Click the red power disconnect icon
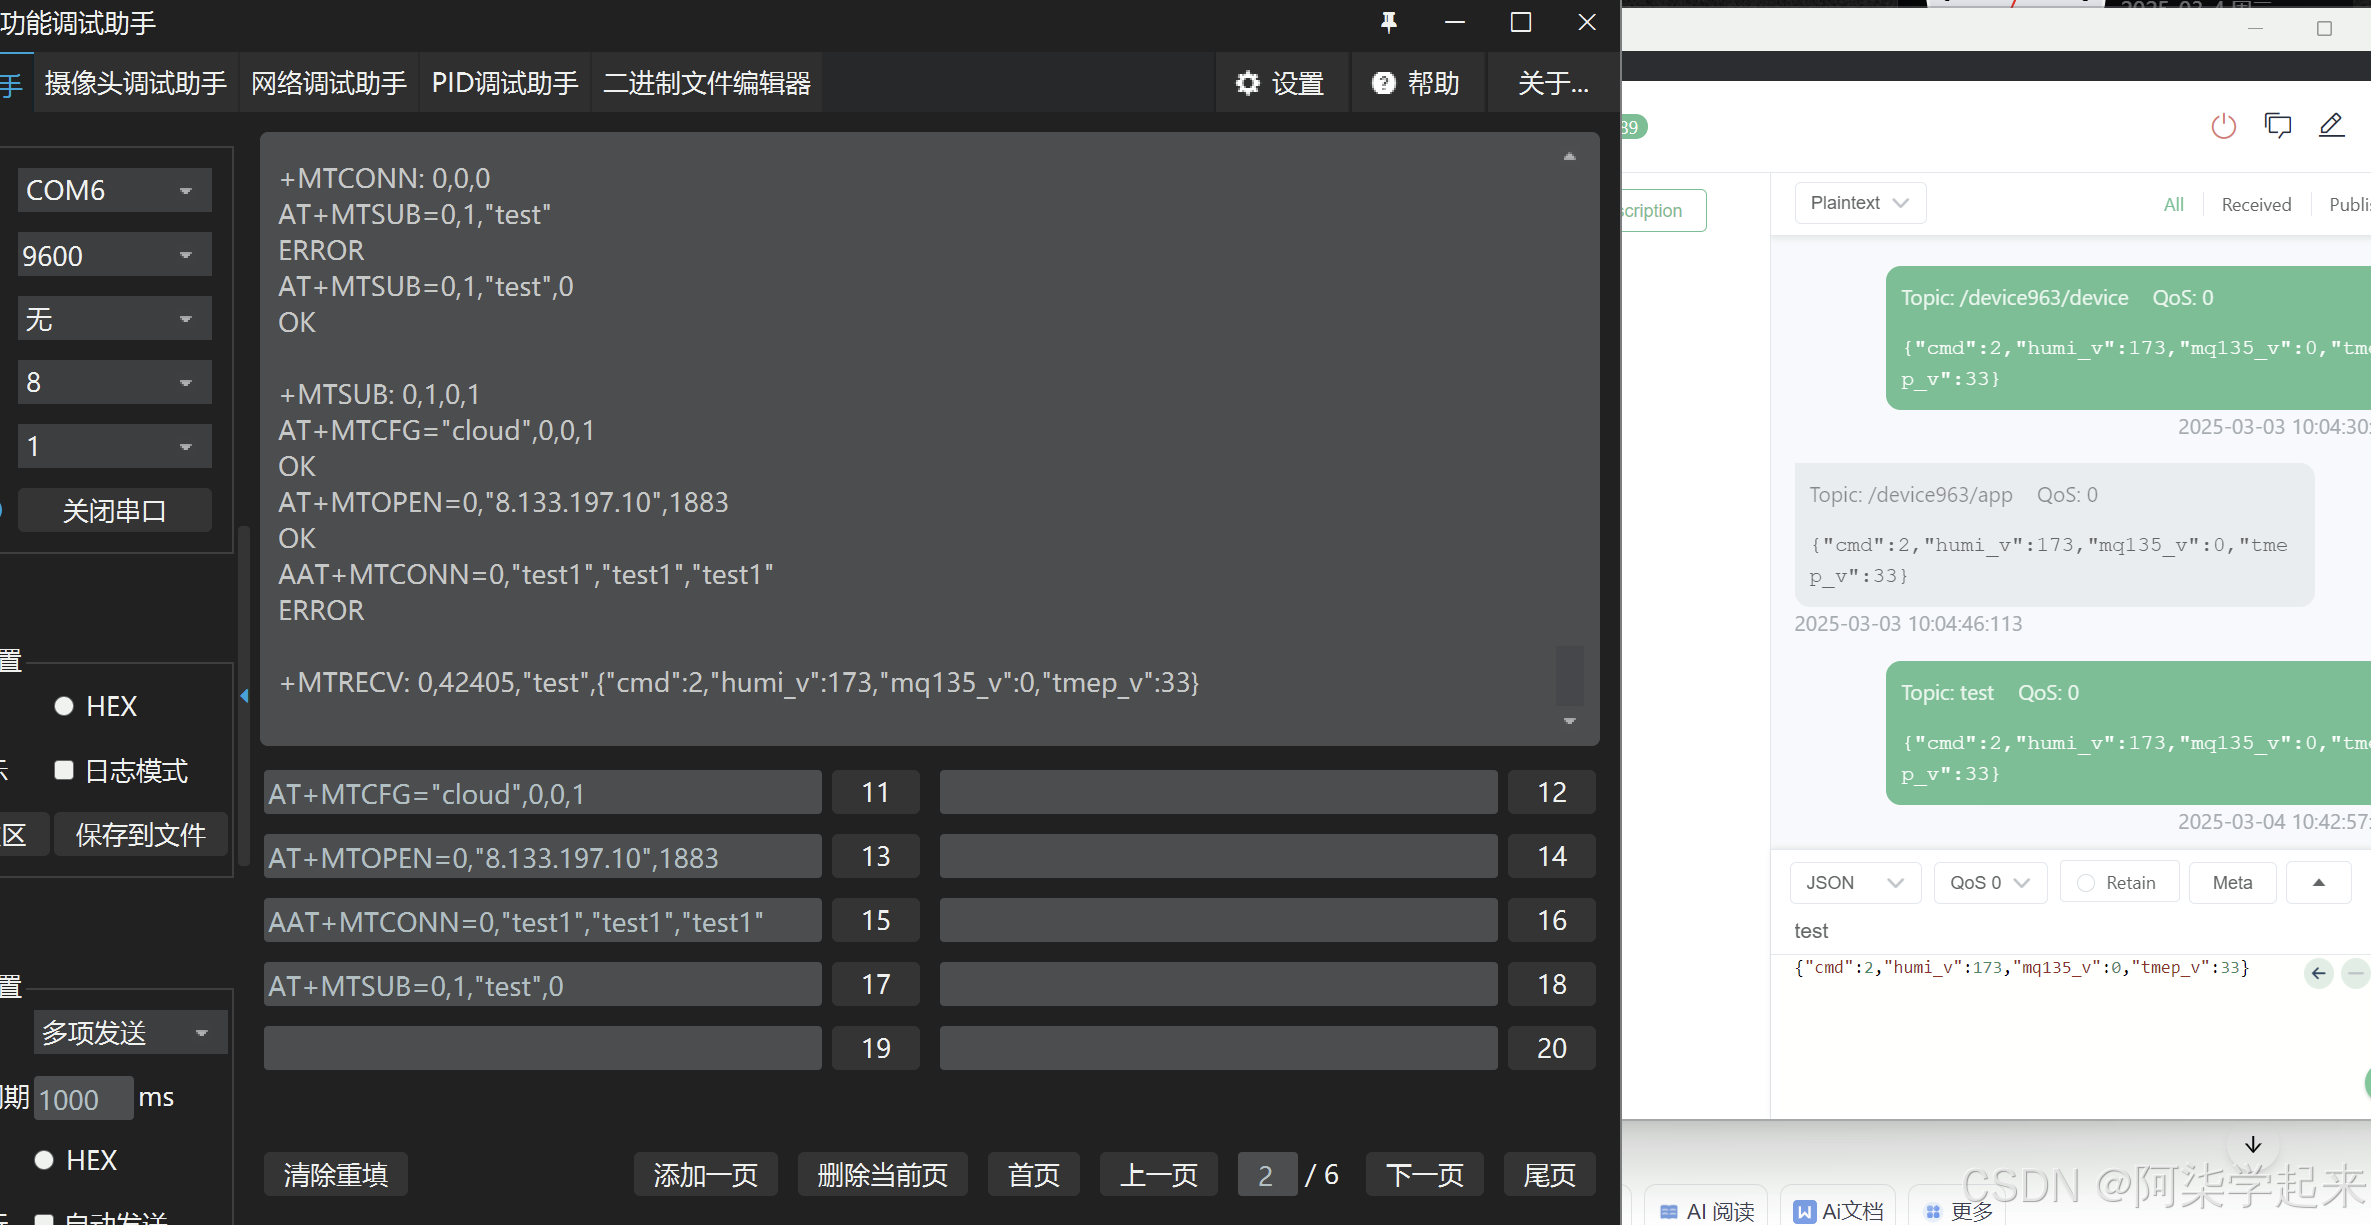Viewport: 2371px width, 1225px height. pyautogui.click(x=2223, y=126)
